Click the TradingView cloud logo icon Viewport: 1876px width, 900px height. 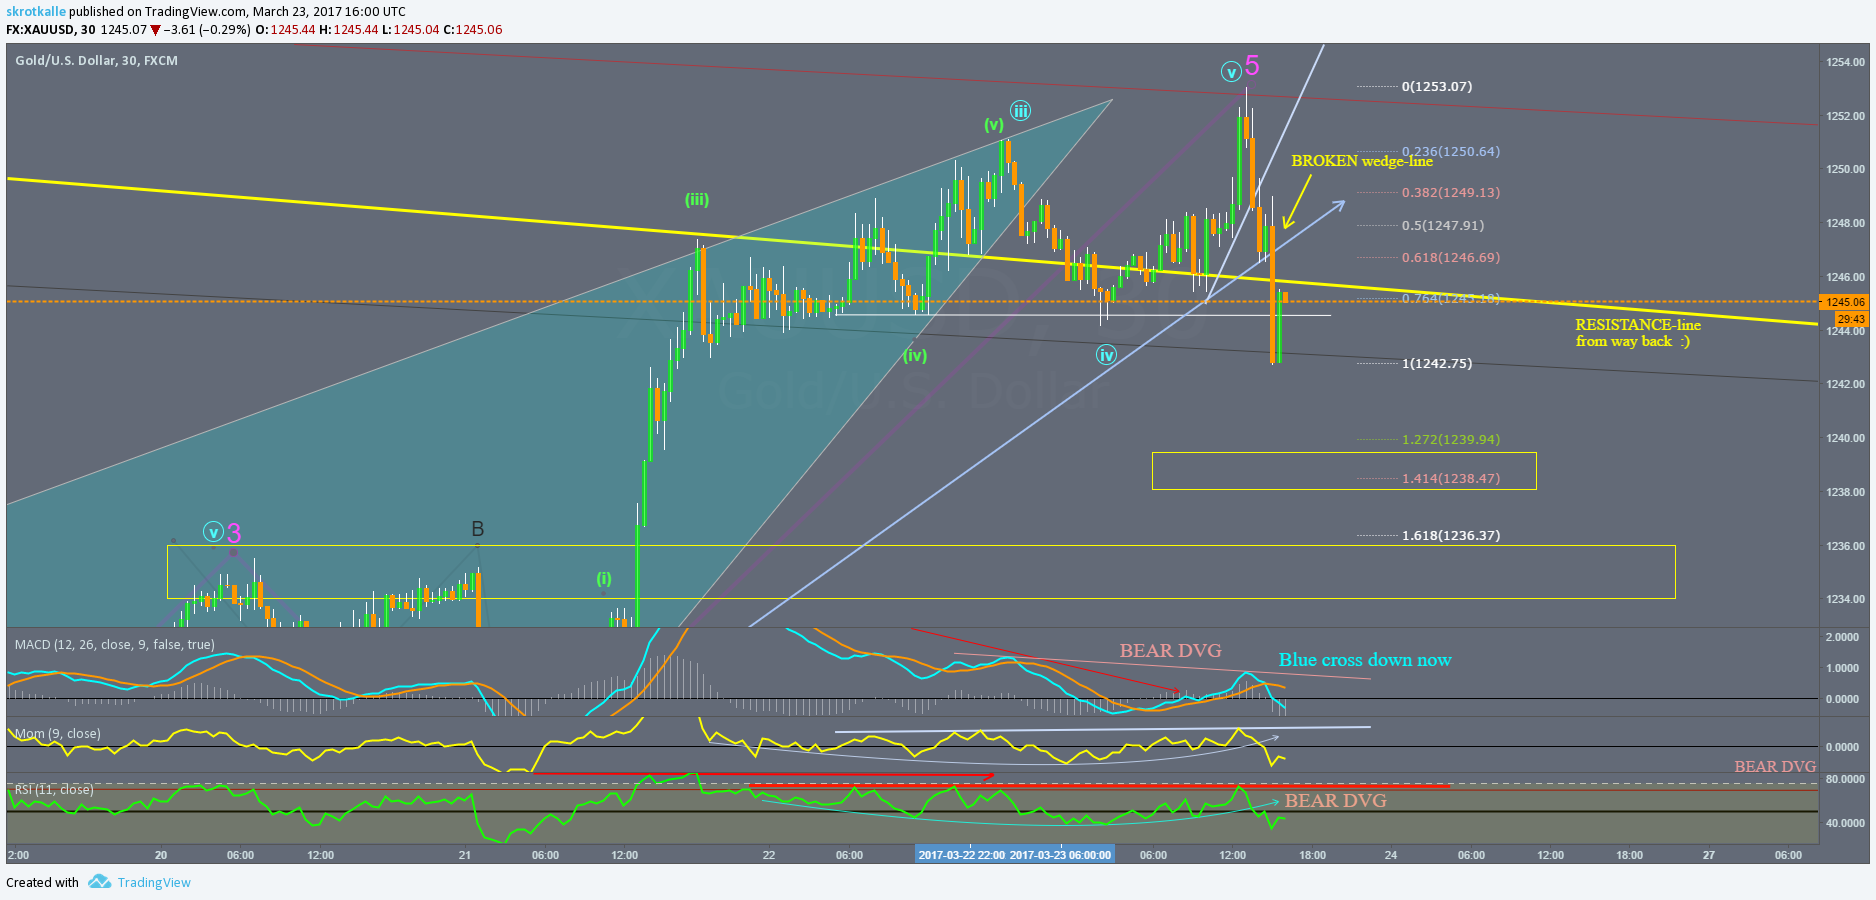tap(99, 881)
